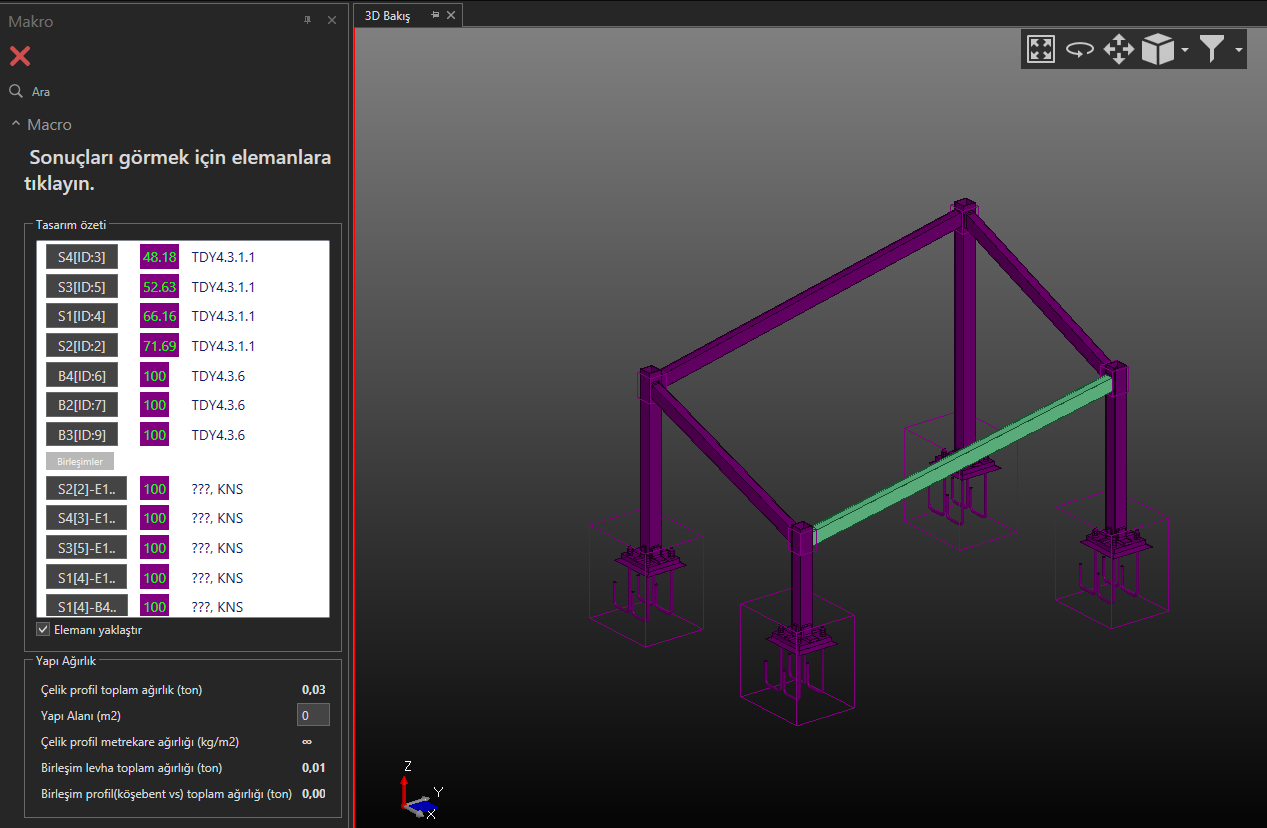Click the search magnifier icon

click(x=16, y=91)
